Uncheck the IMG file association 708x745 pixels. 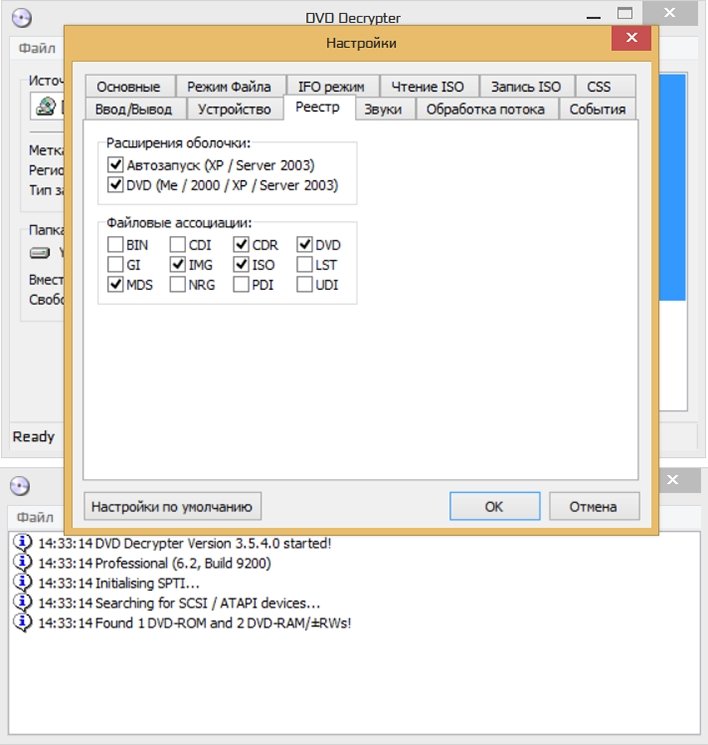178,265
